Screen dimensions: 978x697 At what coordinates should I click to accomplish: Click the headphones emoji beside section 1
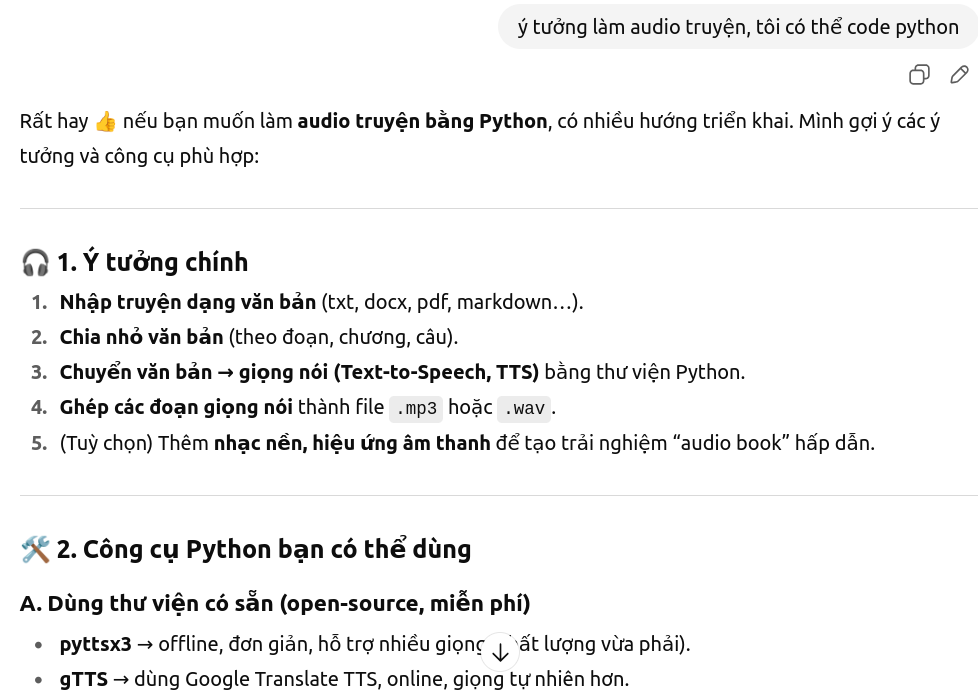coord(35,263)
